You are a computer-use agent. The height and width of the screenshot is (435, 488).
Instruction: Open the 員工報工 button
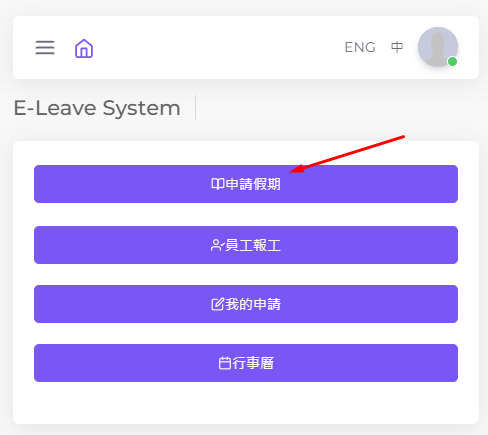point(246,245)
